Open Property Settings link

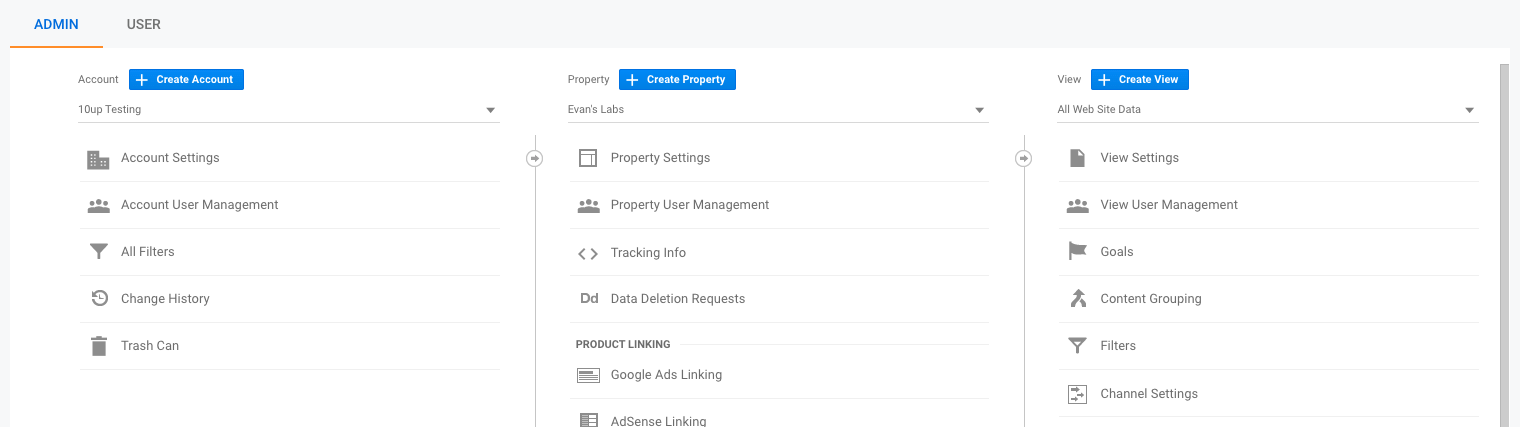pos(660,158)
